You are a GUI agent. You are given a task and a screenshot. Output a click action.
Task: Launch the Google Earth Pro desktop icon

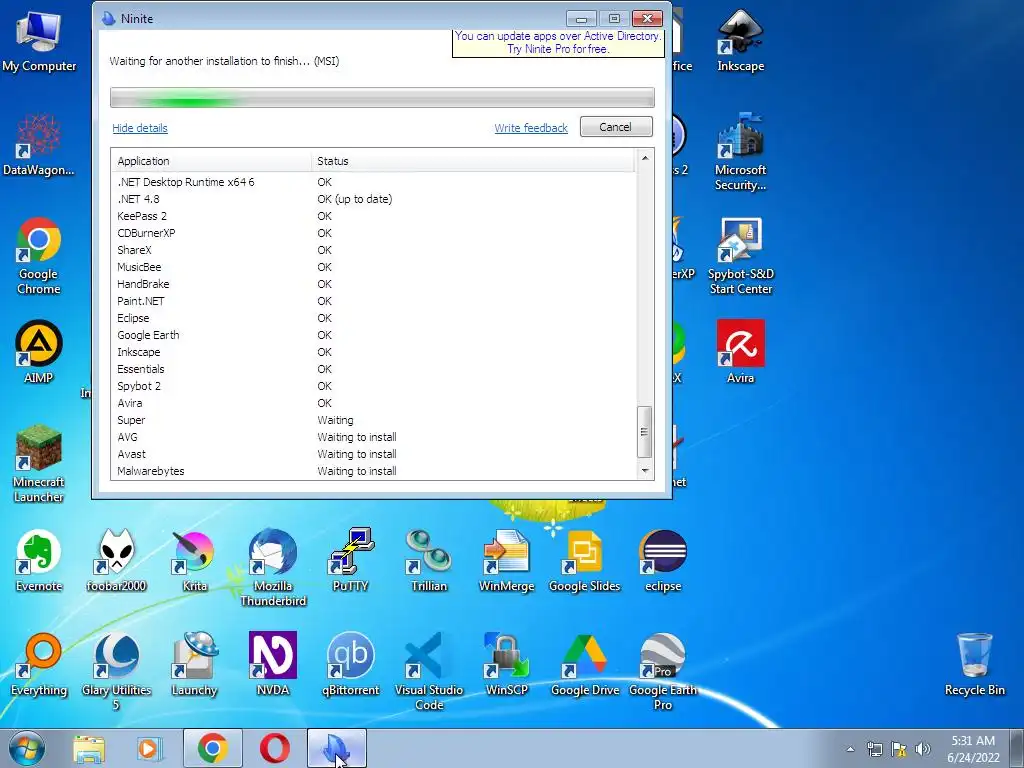tap(663, 671)
